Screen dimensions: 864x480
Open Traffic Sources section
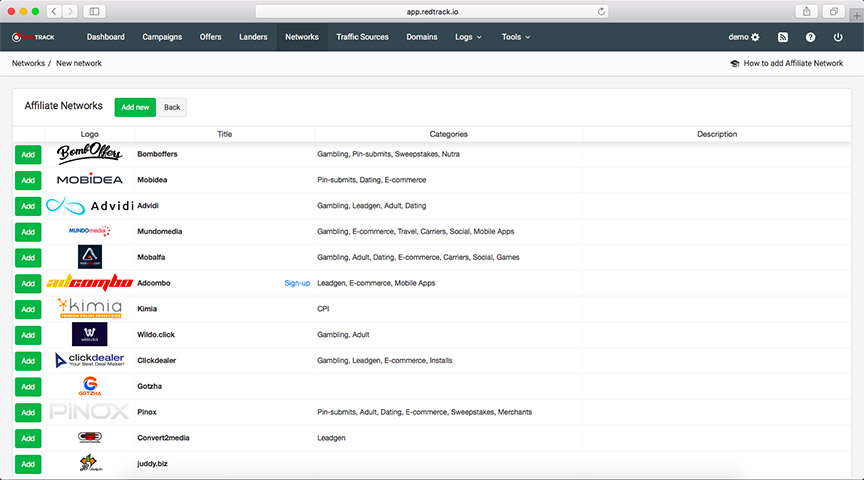[363, 37]
